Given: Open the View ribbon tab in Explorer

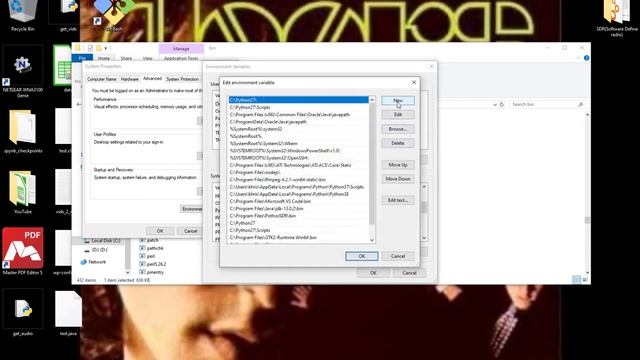Looking at the screenshot, I should (147, 58).
